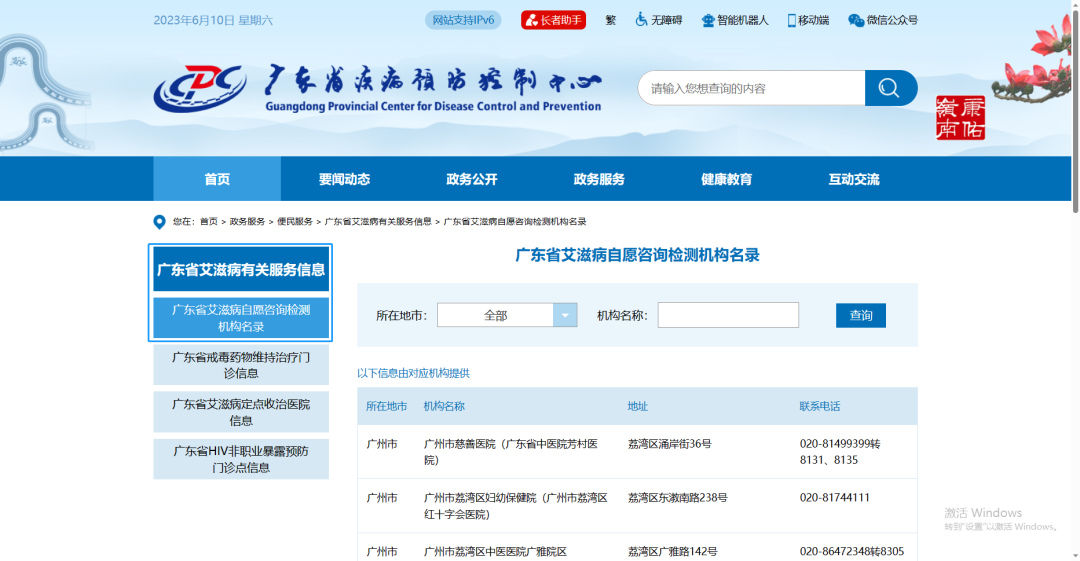
Task: Click the 机构名称 column header
Action: point(444,407)
